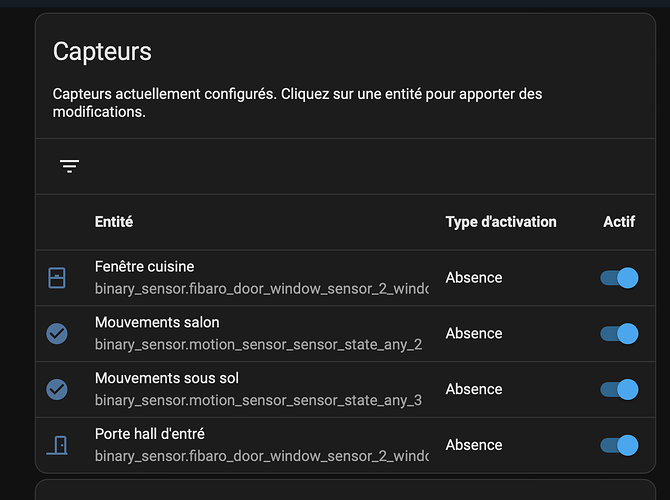Open the sensor filter icon

click(69, 166)
